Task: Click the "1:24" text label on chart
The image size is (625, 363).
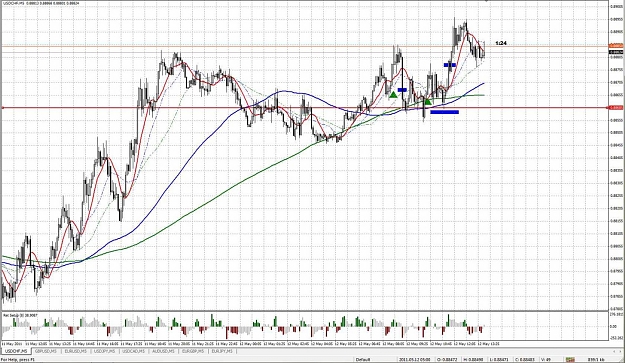Action: tap(501, 43)
